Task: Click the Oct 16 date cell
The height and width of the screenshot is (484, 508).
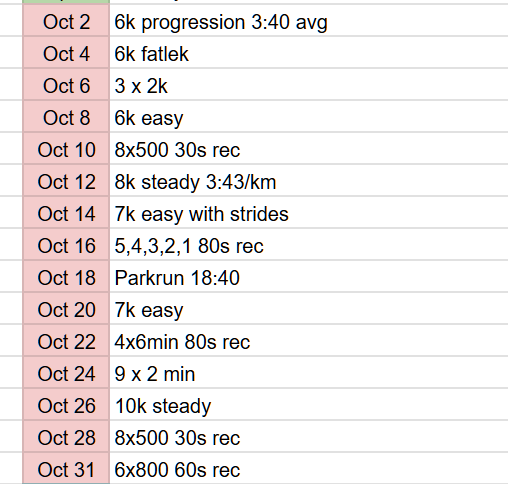Action: [66, 244]
